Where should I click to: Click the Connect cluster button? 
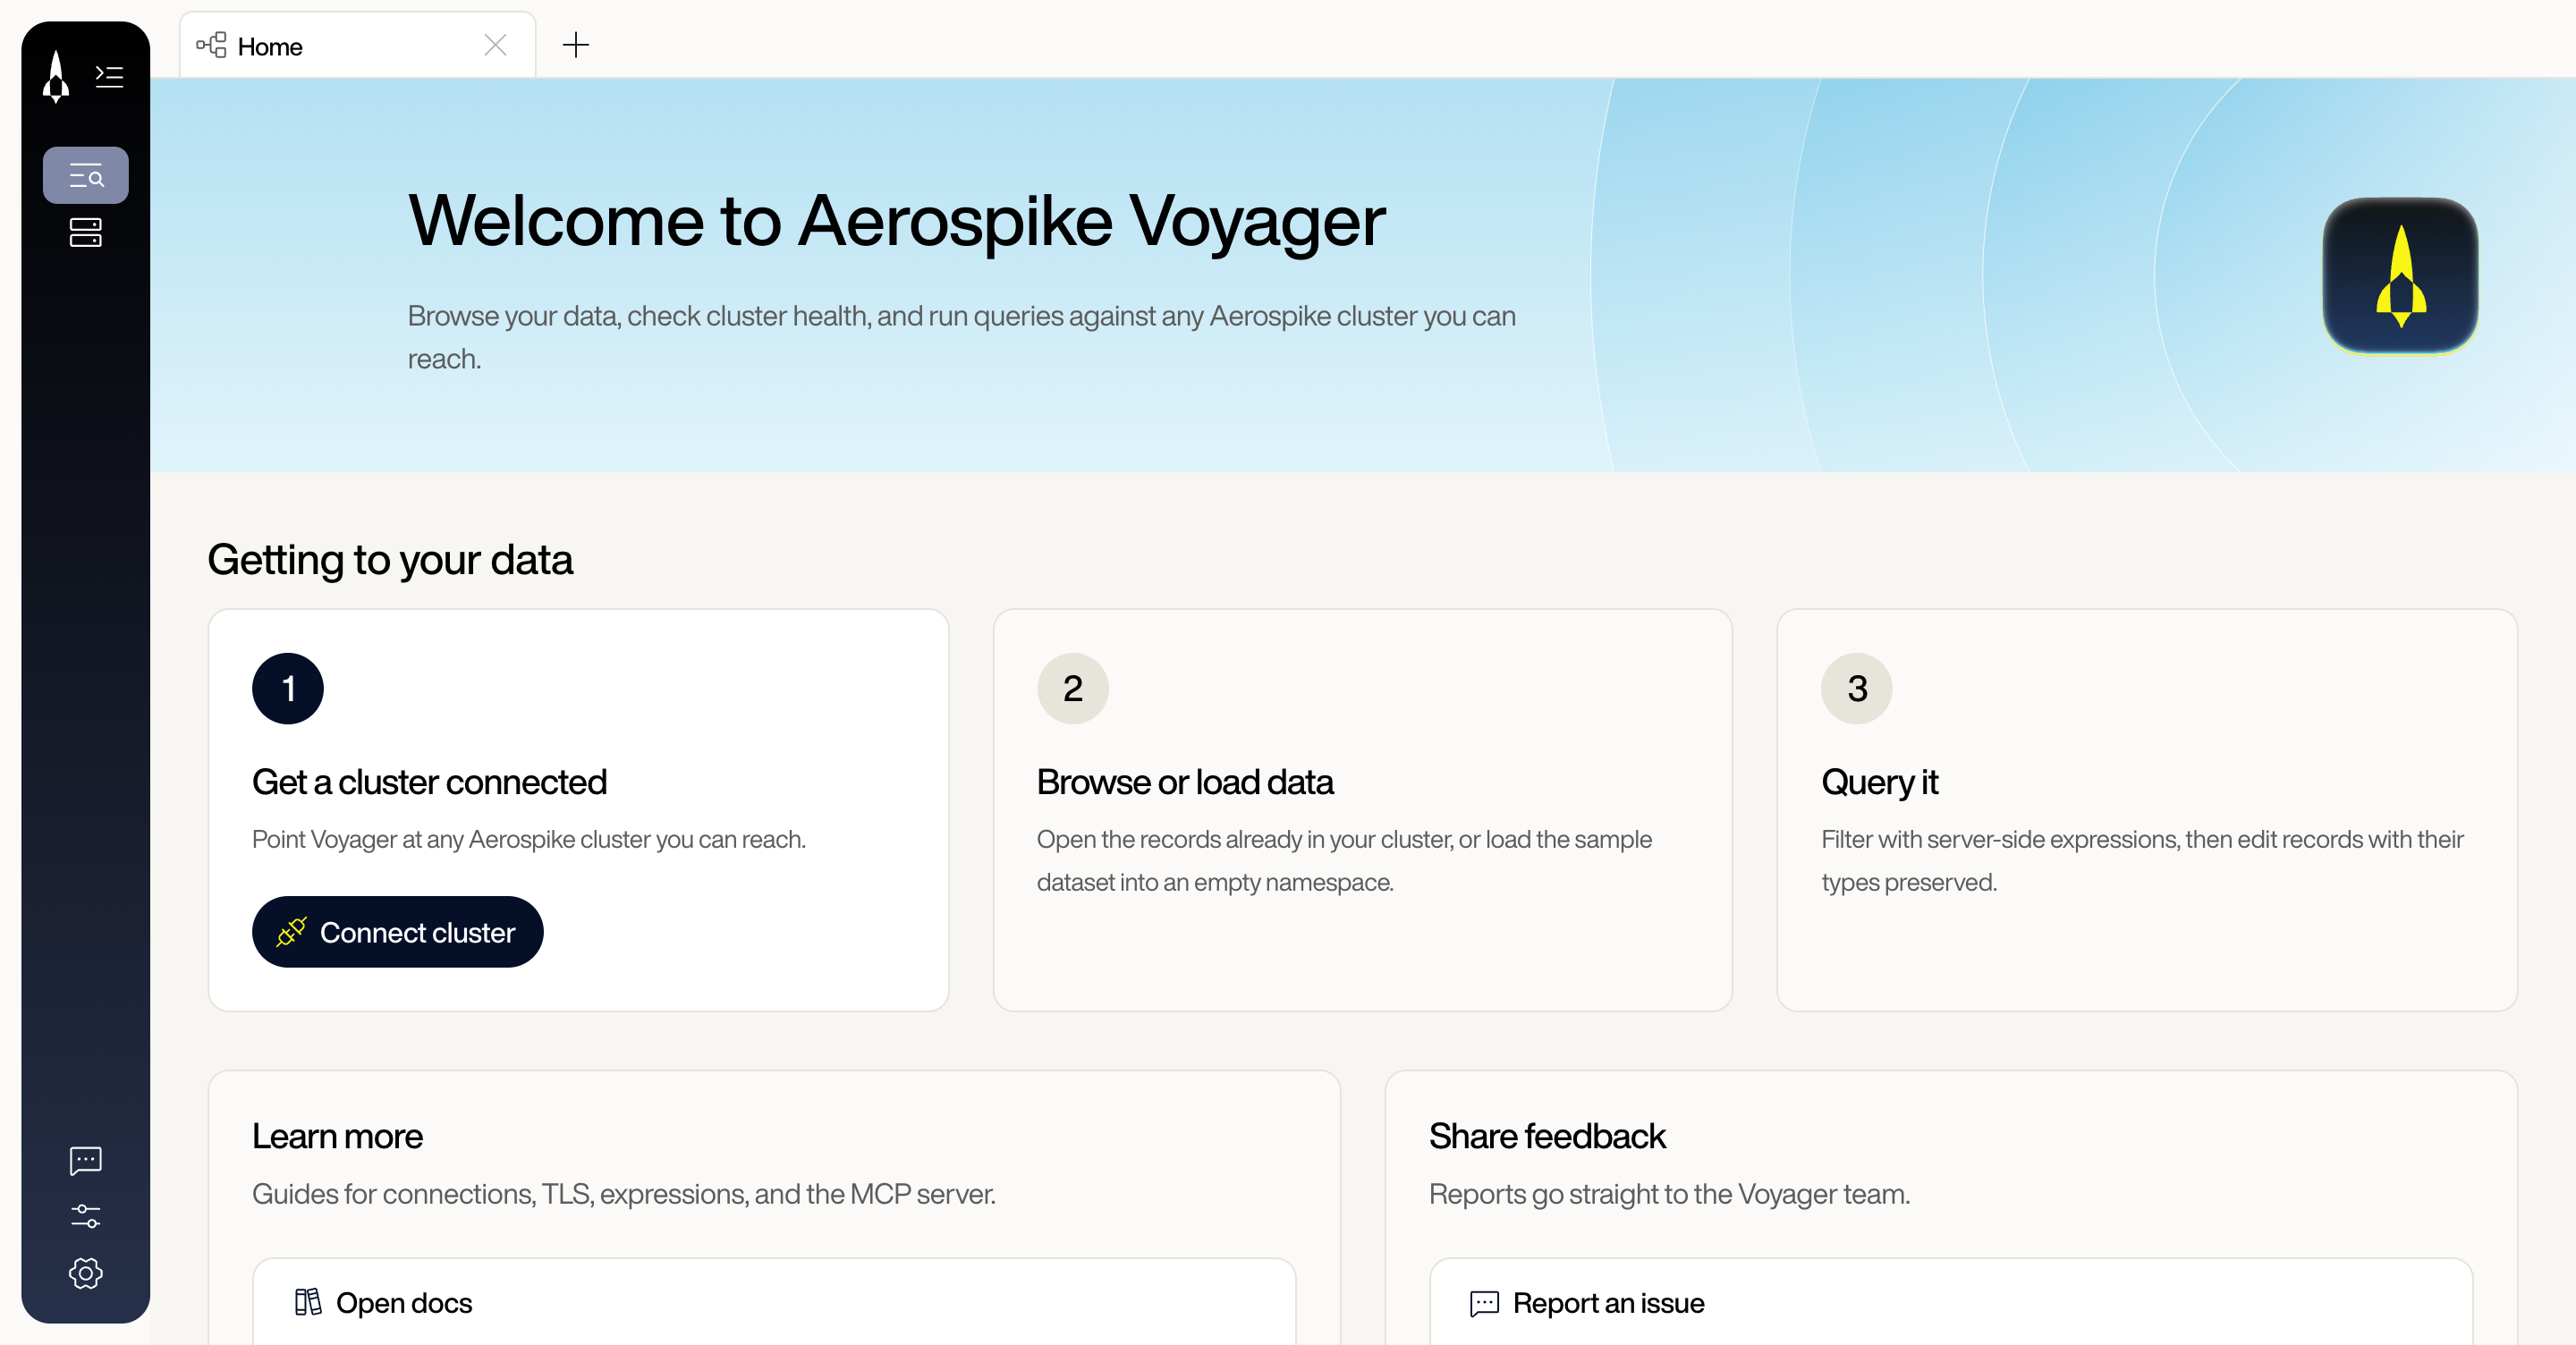coord(397,932)
